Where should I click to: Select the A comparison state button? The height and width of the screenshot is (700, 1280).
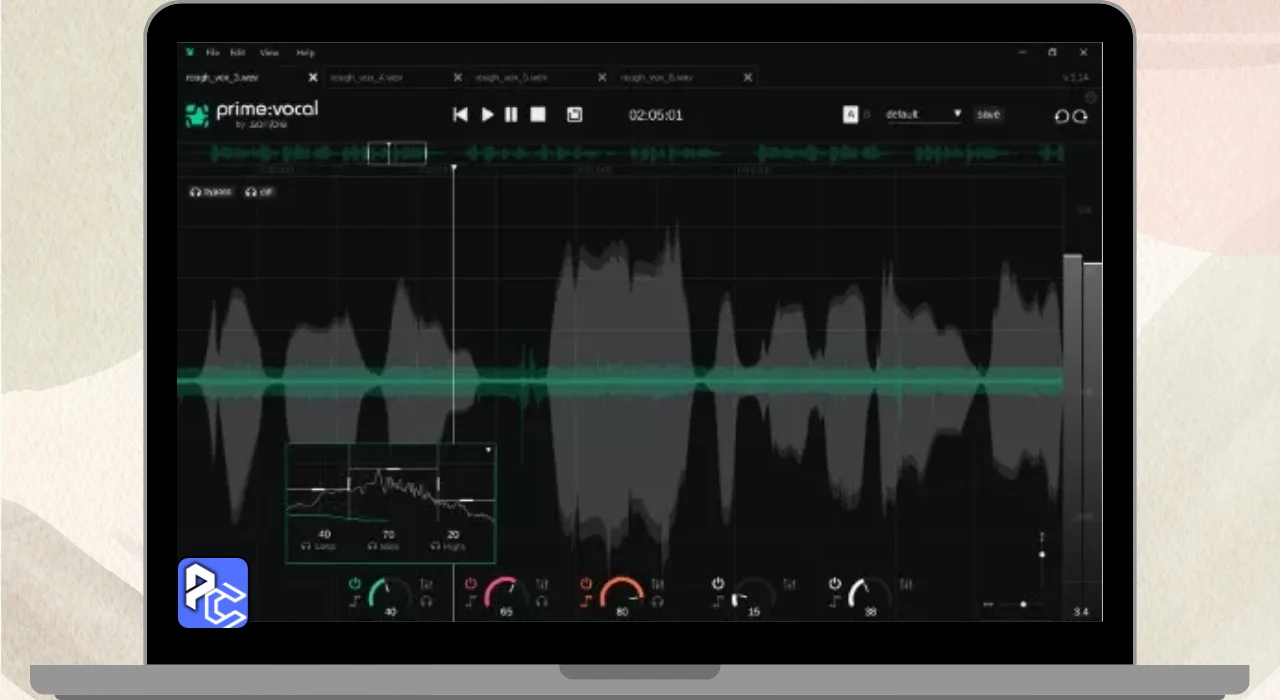[x=850, y=115]
